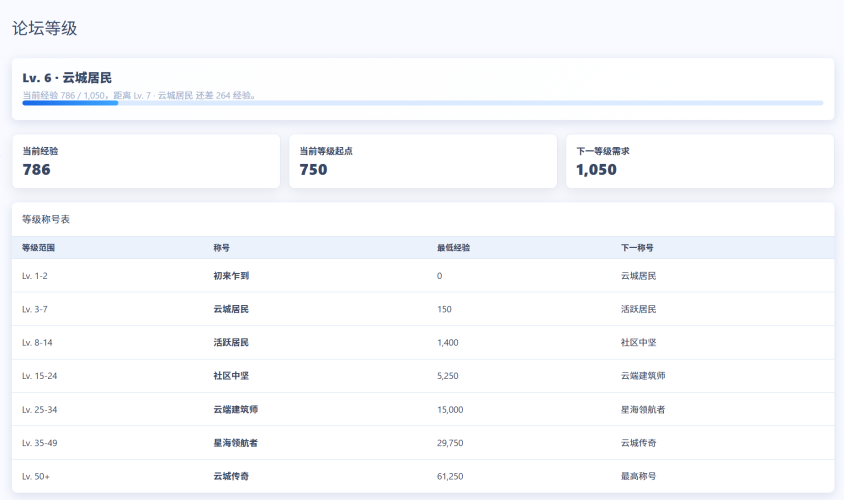Select the Lv. 3-7 row title 云城居民
Screen dimensions: 844x500
(231, 309)
